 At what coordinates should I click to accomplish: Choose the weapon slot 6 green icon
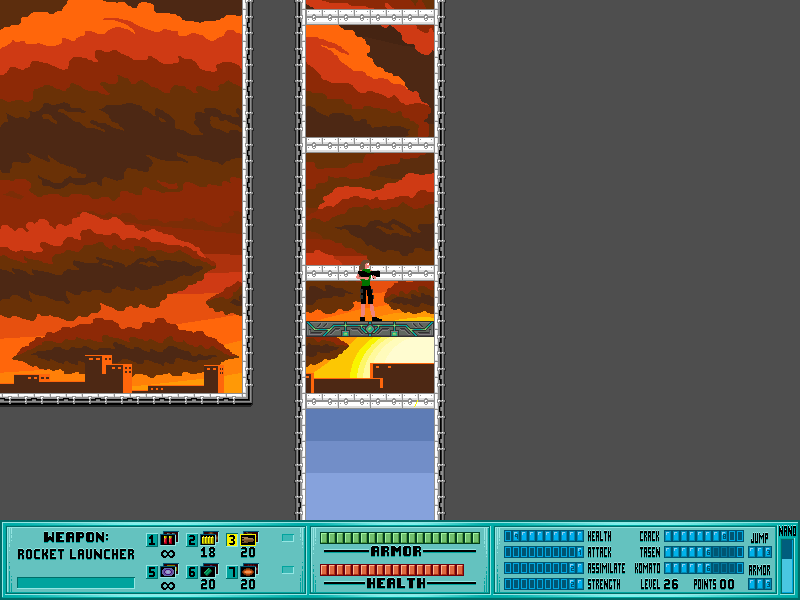click(208, 571)
